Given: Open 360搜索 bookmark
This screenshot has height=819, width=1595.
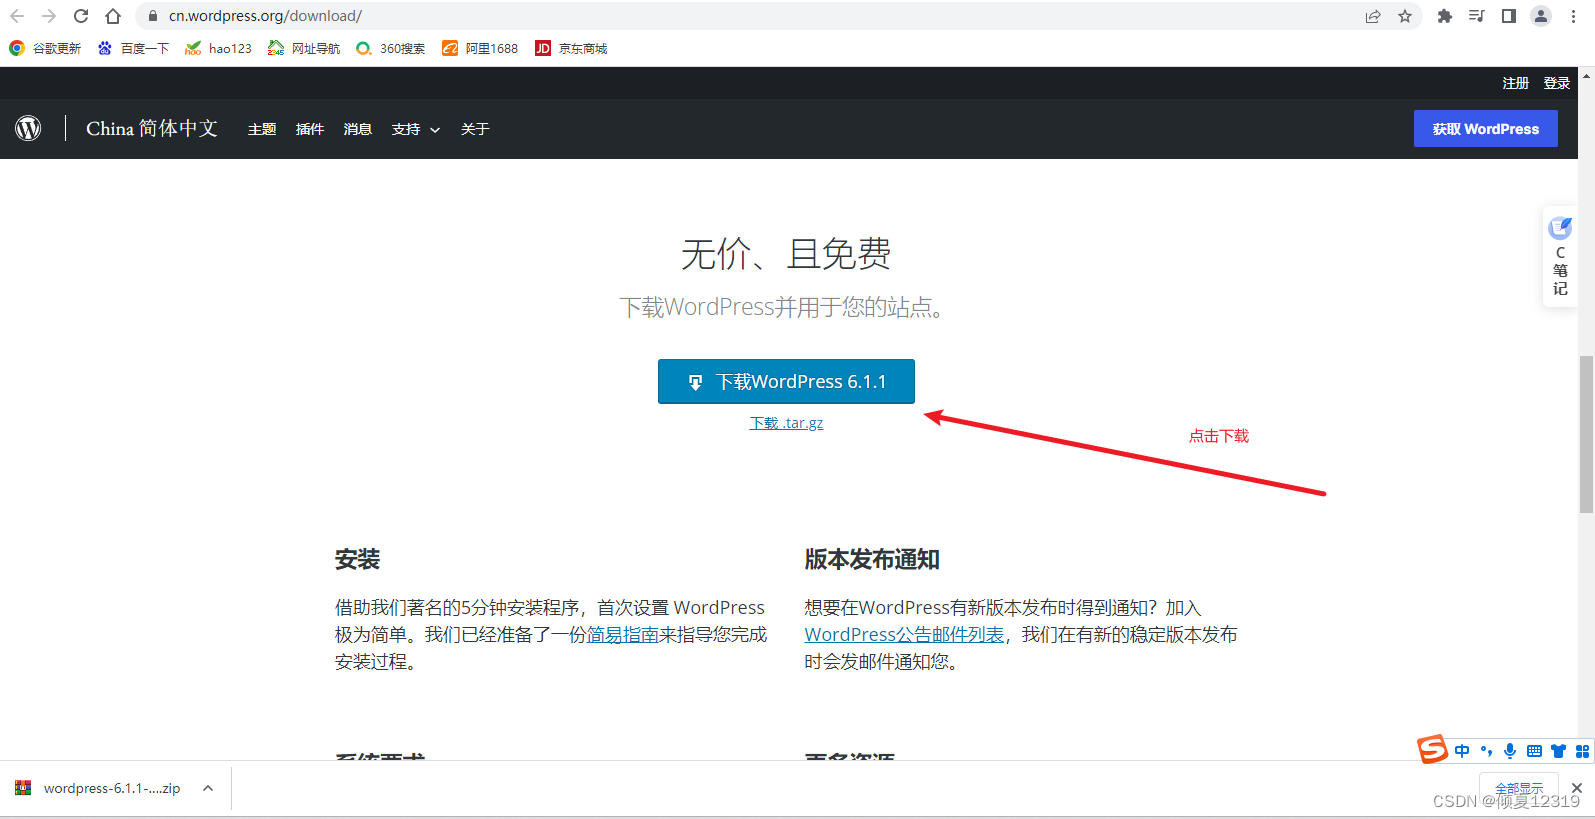Looking at the screenshot, I should 391,48.
